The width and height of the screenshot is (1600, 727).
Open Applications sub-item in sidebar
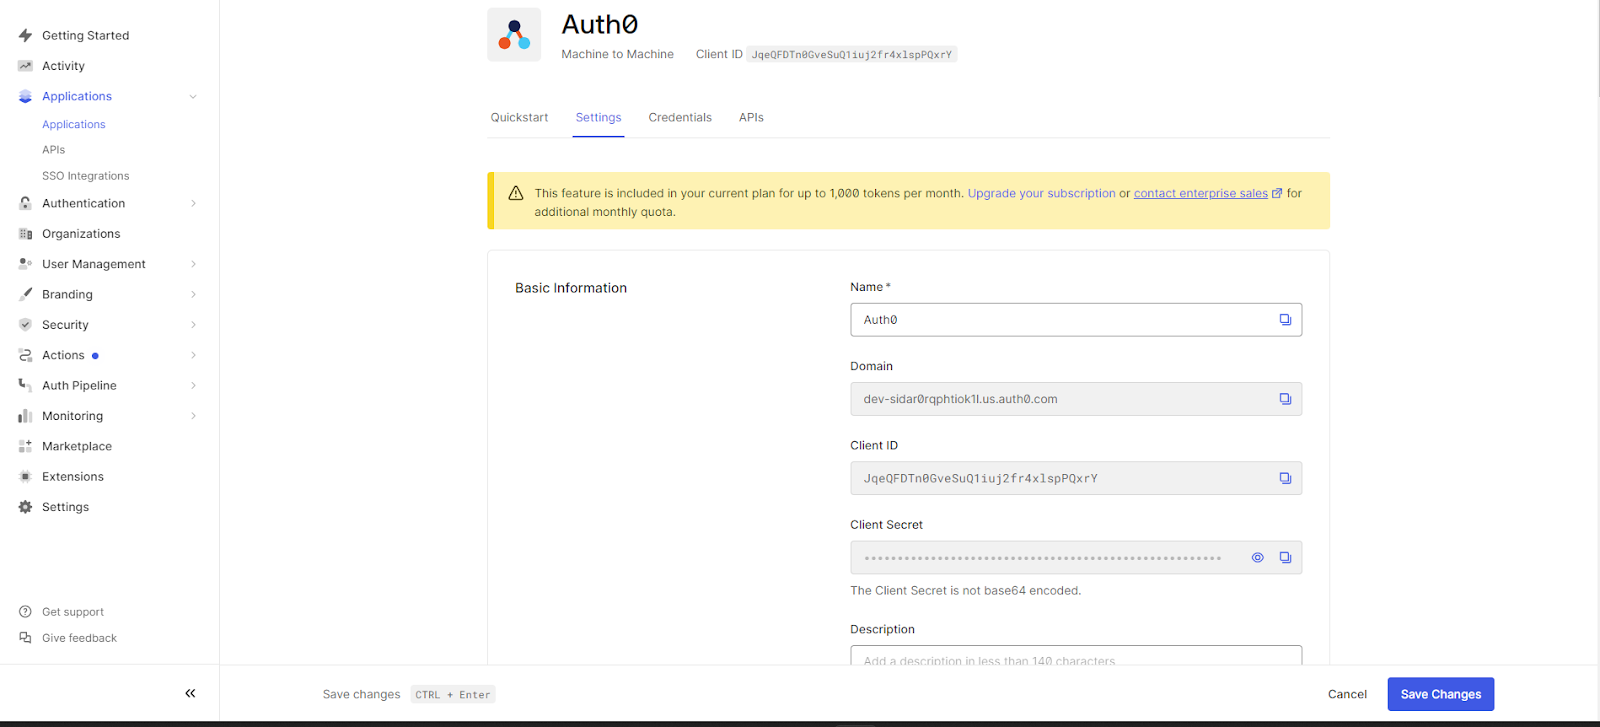pyautogui.click(x=74, y=125)
